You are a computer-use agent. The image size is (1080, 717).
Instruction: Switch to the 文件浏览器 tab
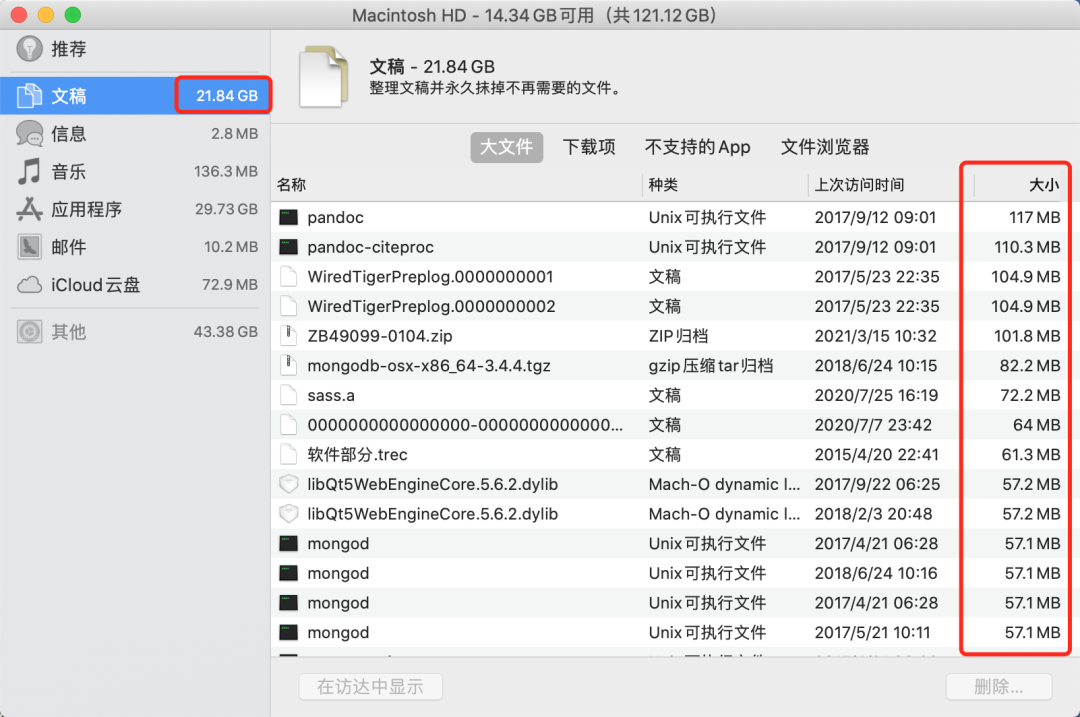coord(824,147)
